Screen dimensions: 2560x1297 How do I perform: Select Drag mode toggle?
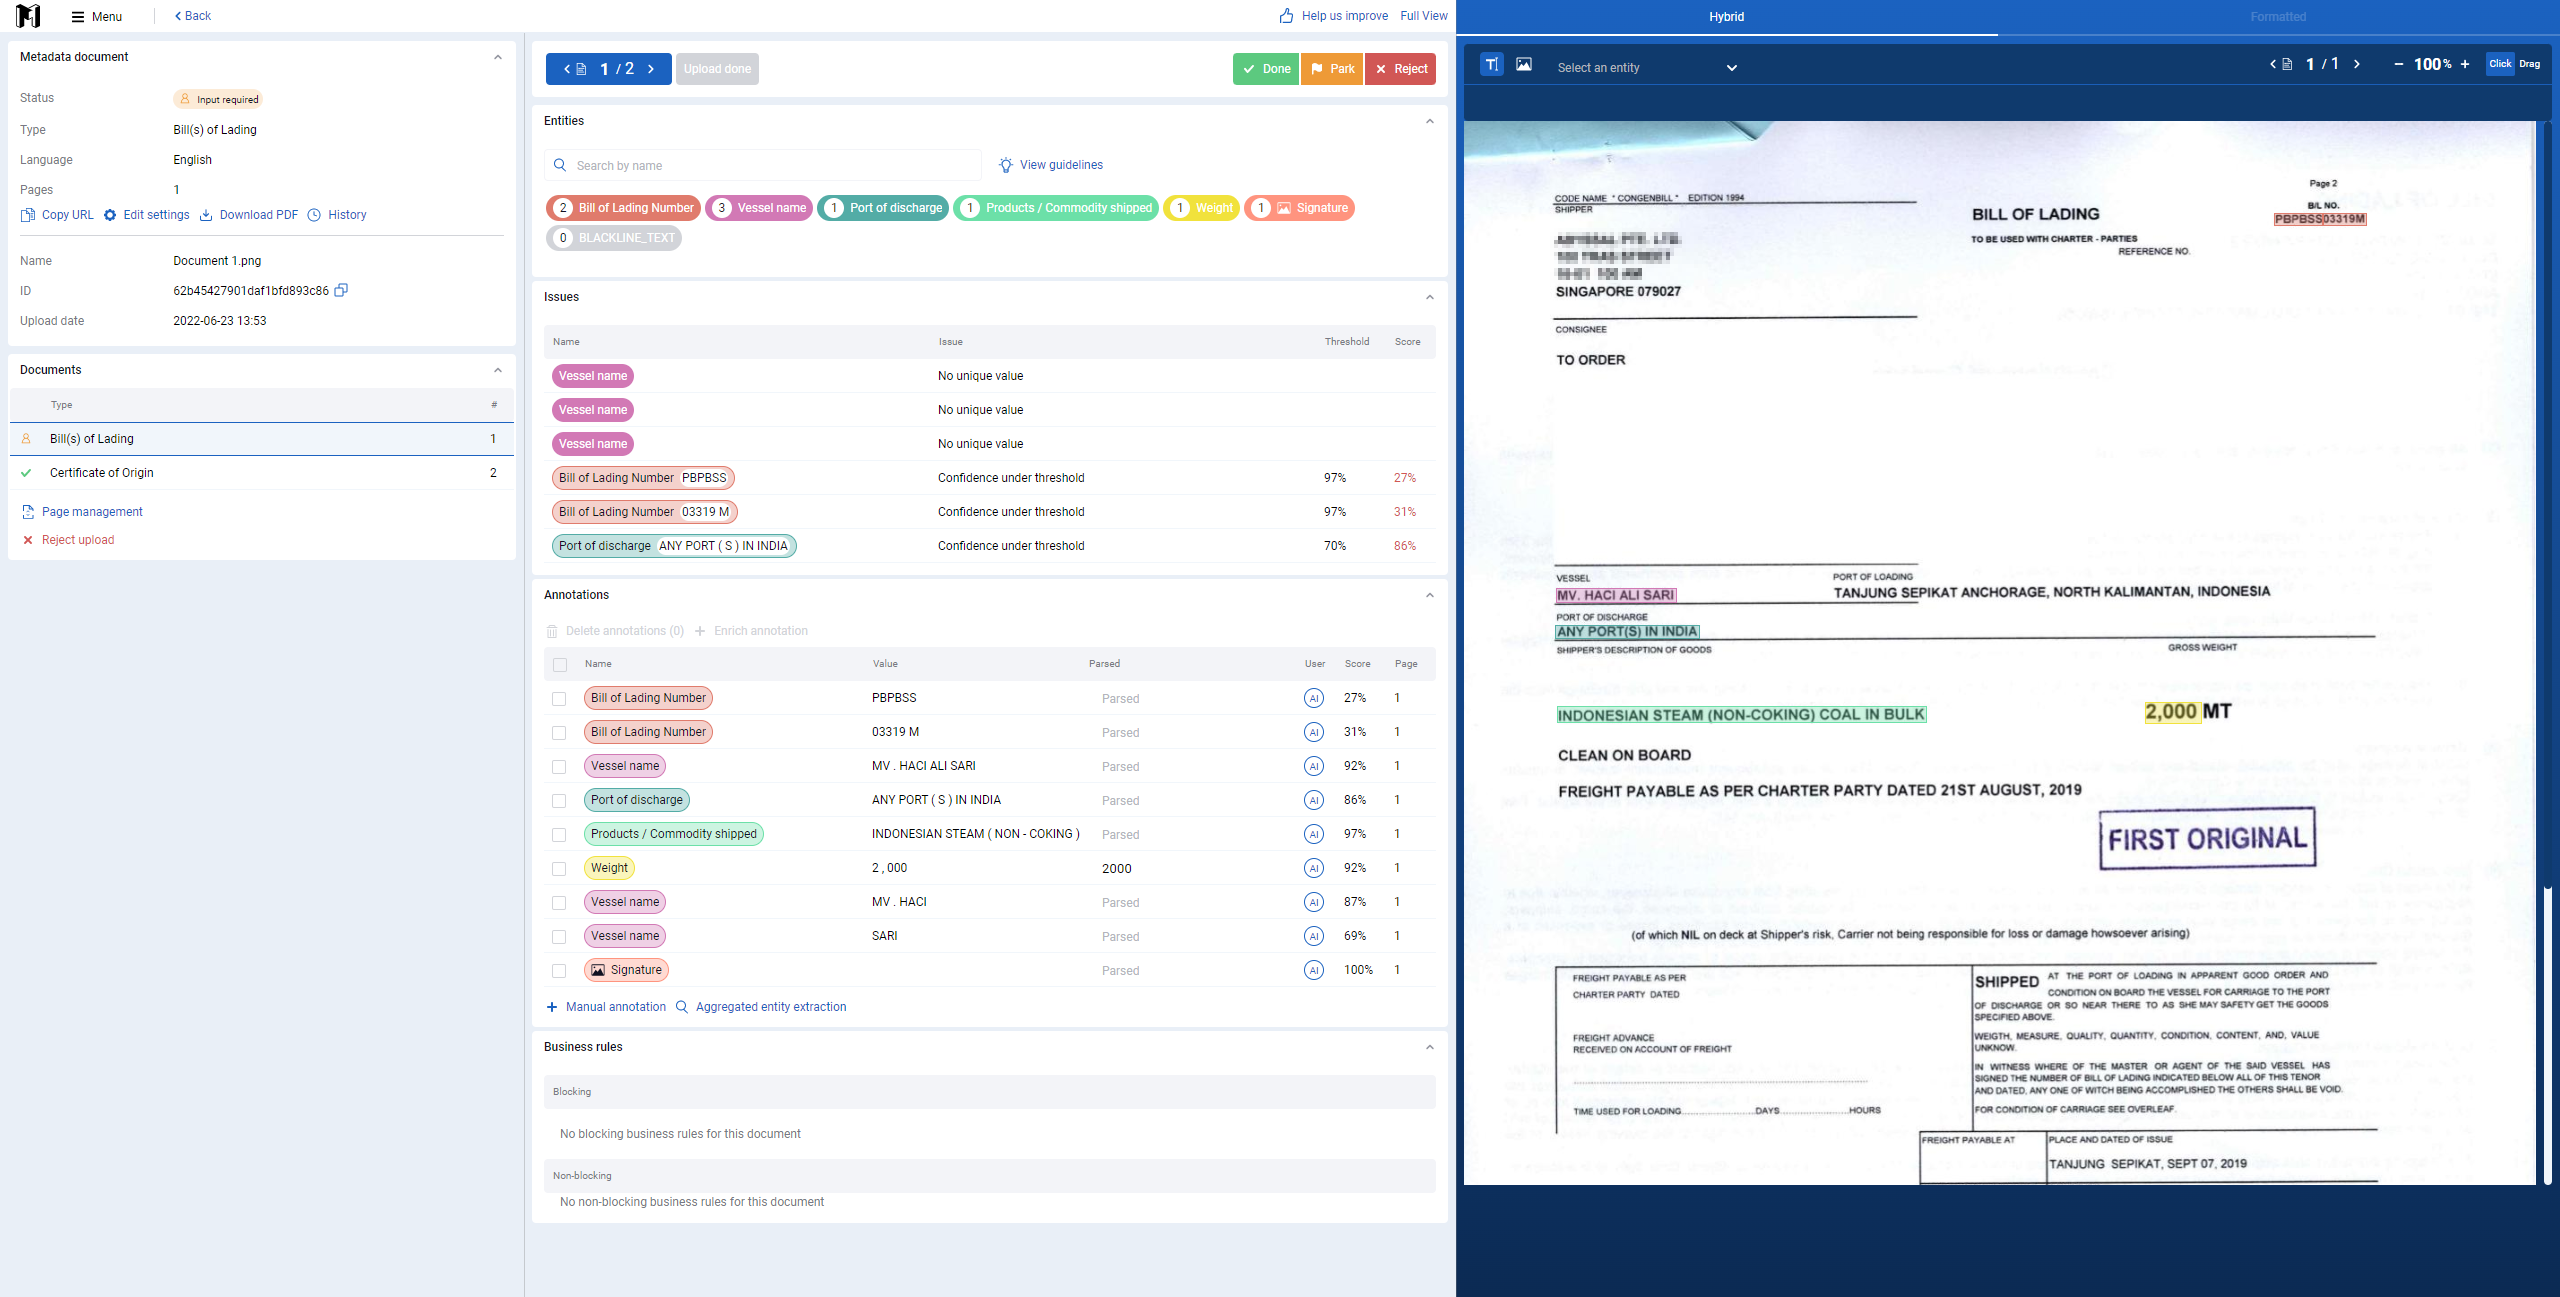coord(2530,64)
